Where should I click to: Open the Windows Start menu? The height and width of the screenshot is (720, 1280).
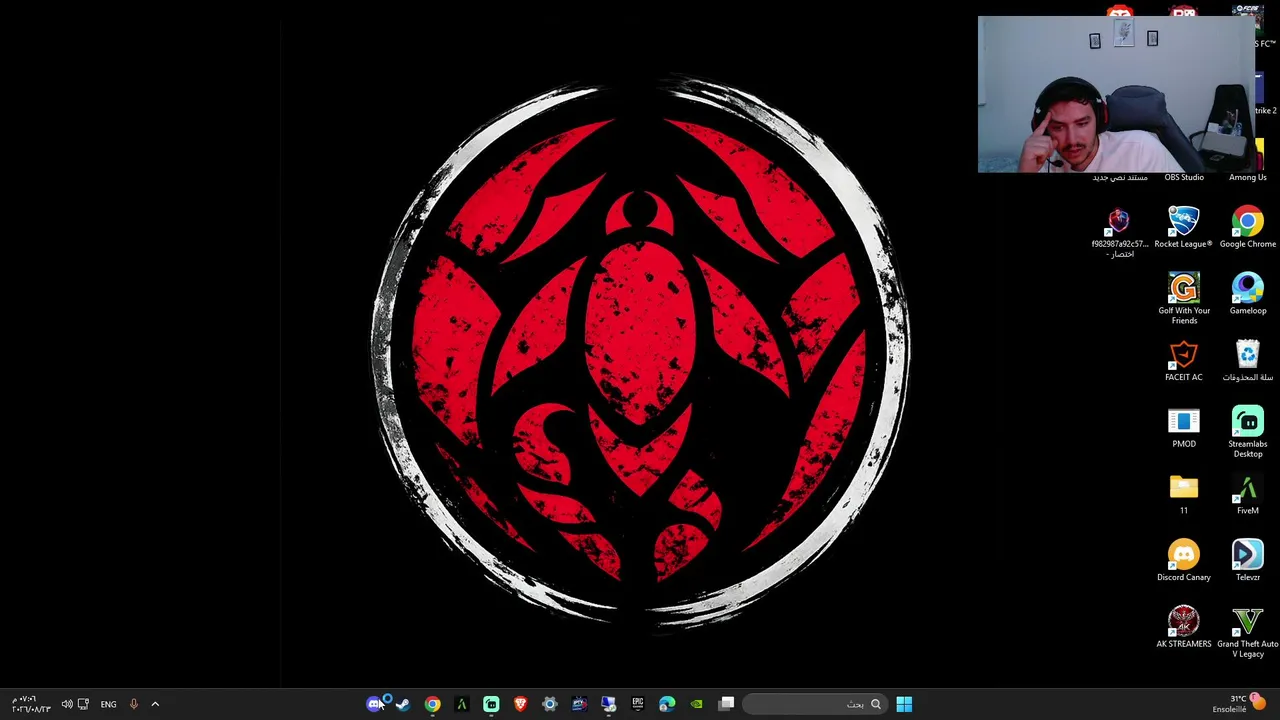pos(904,704)
